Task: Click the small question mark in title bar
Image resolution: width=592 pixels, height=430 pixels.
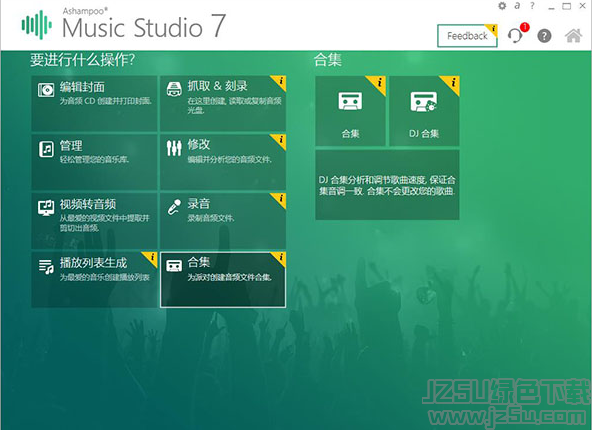Action: point(532,6)
